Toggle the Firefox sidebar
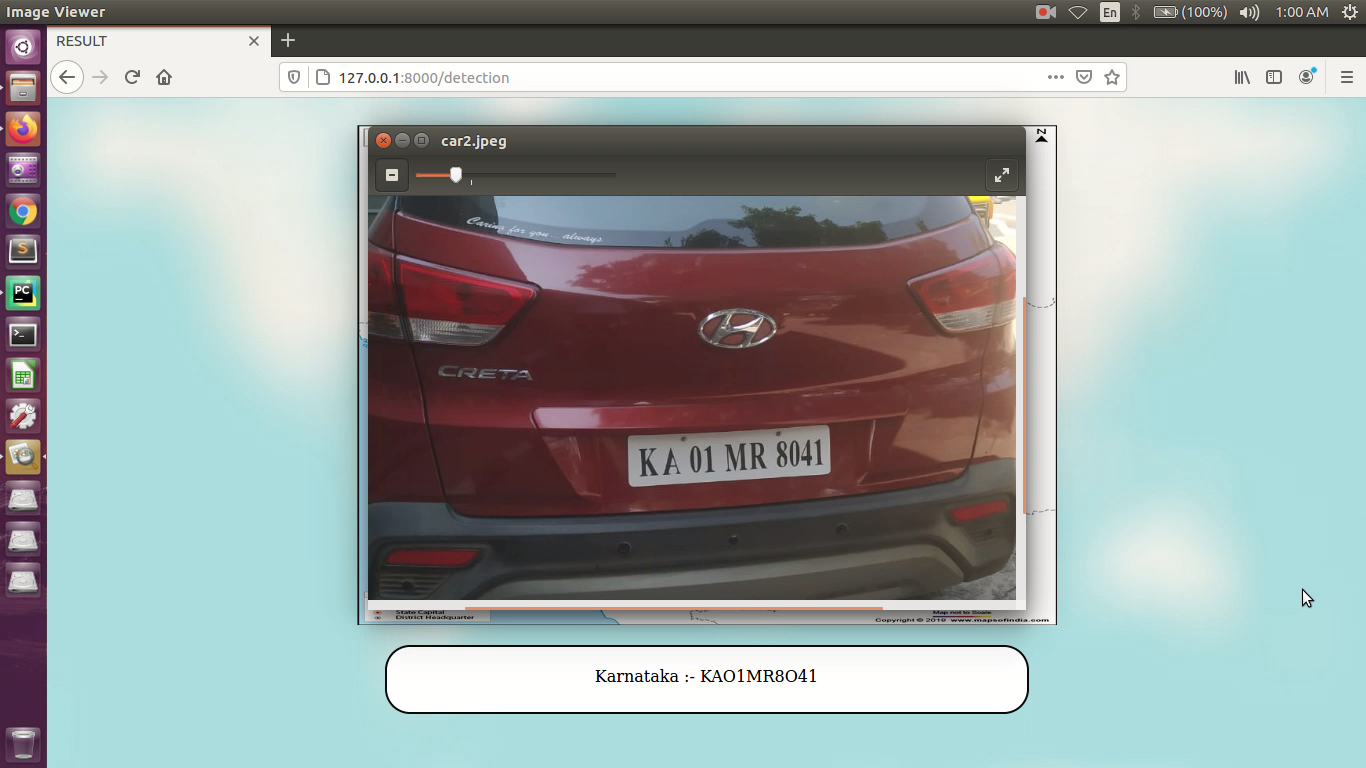The width and height of the screenshot is (1366, 768). click(1273, 76)
